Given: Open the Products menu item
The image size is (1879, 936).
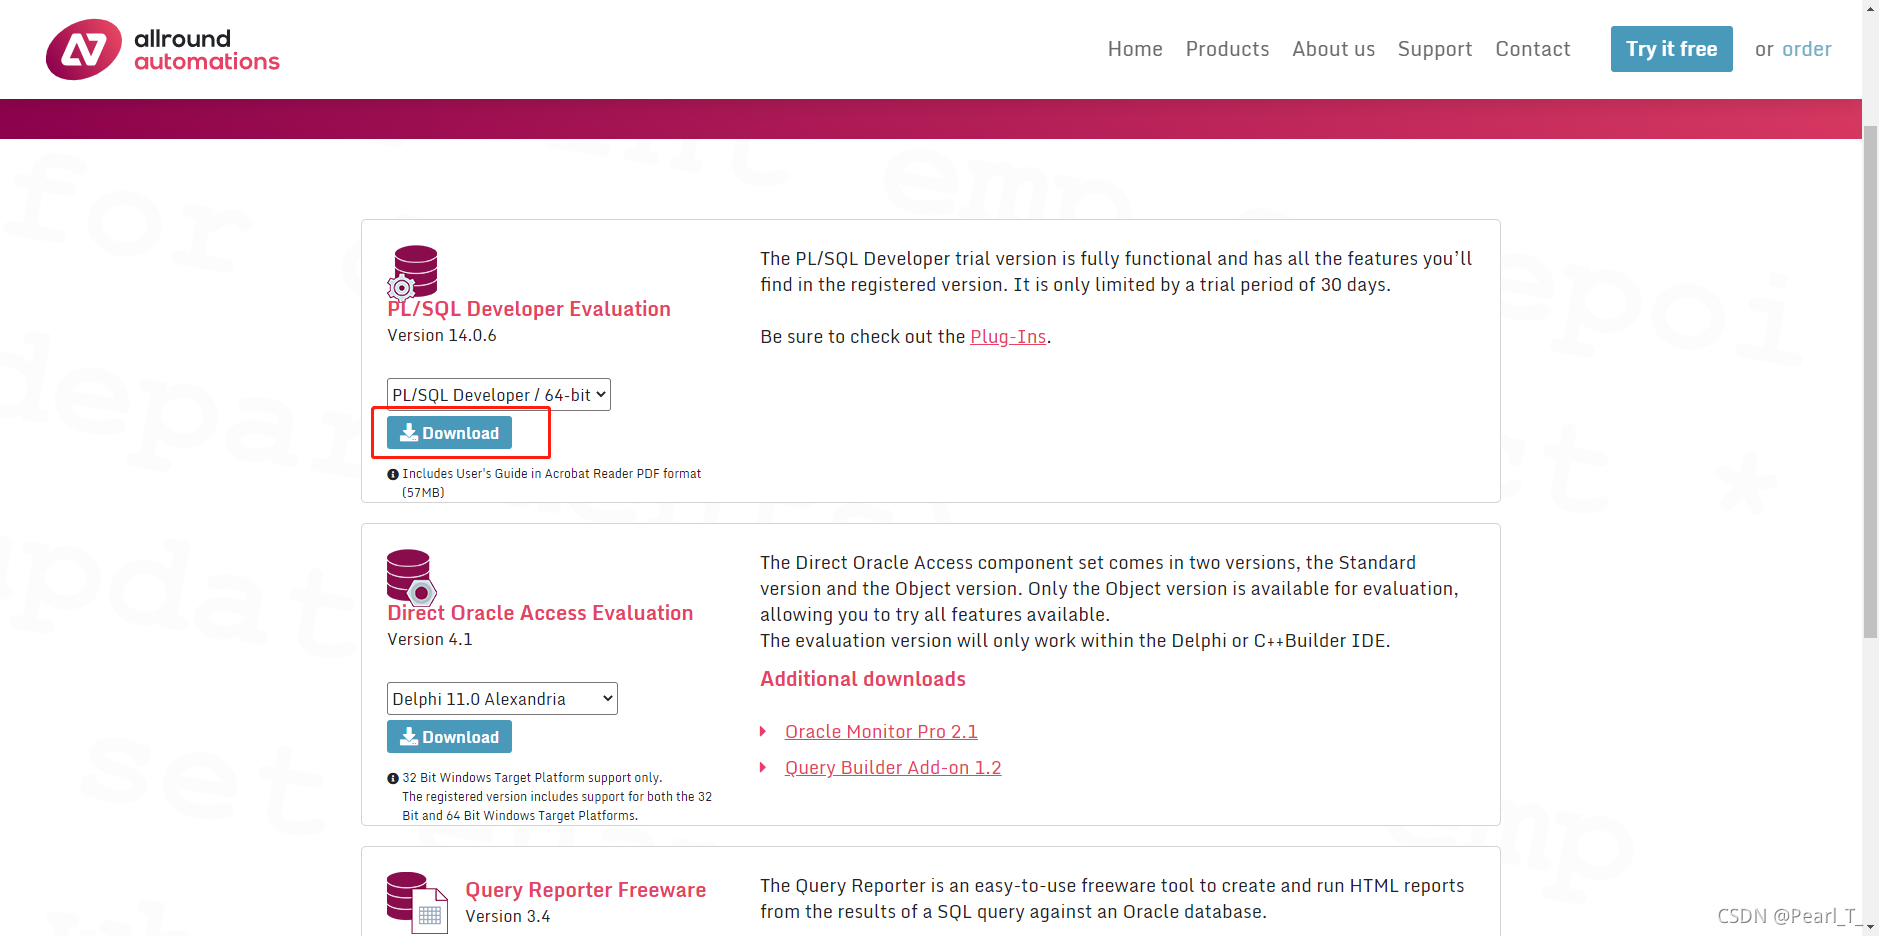Looking at the screenshot, I should (1227, 49).
